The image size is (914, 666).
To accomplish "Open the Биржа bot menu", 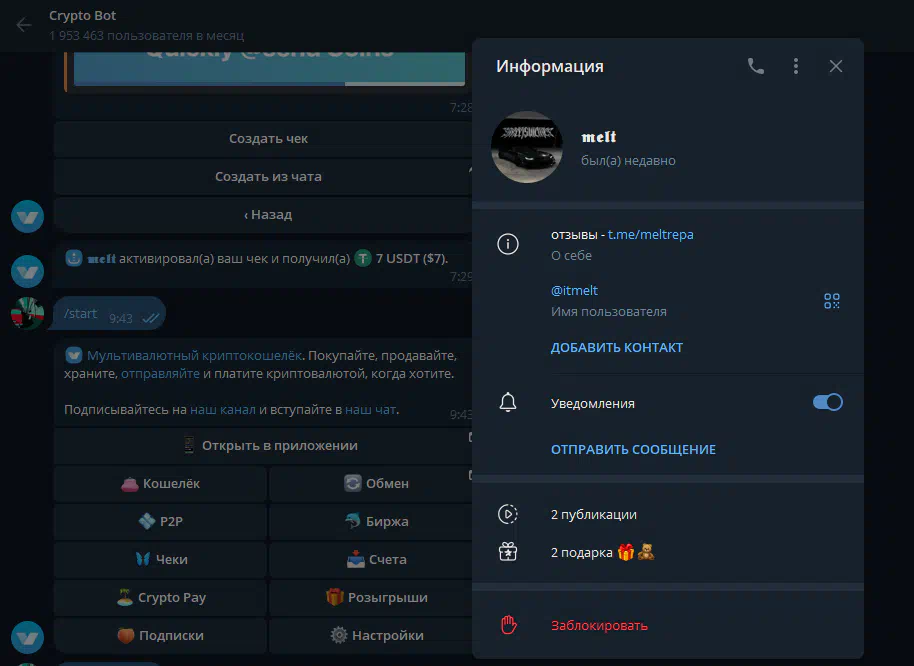I will click(371, 521).
